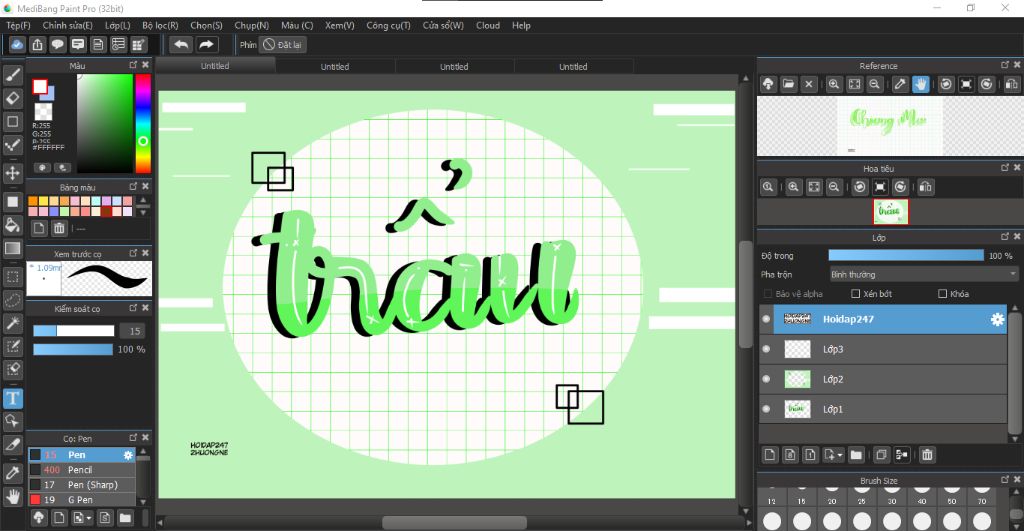The image size is (1024, 531).
Task: Open a file in the Reference panel
Action: point(788,84)
